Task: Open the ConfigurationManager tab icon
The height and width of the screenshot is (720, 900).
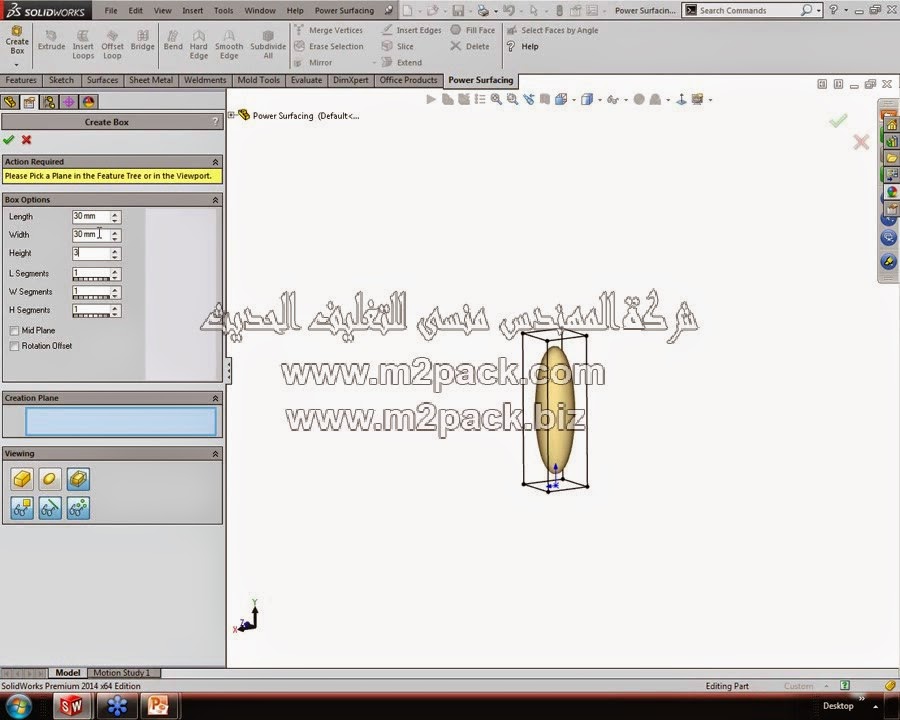Action: [x=49, y=102]
